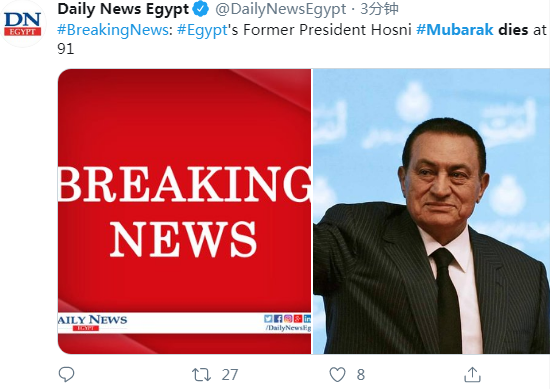Retweet the post using the retweet icon

[x=201, y=375]
